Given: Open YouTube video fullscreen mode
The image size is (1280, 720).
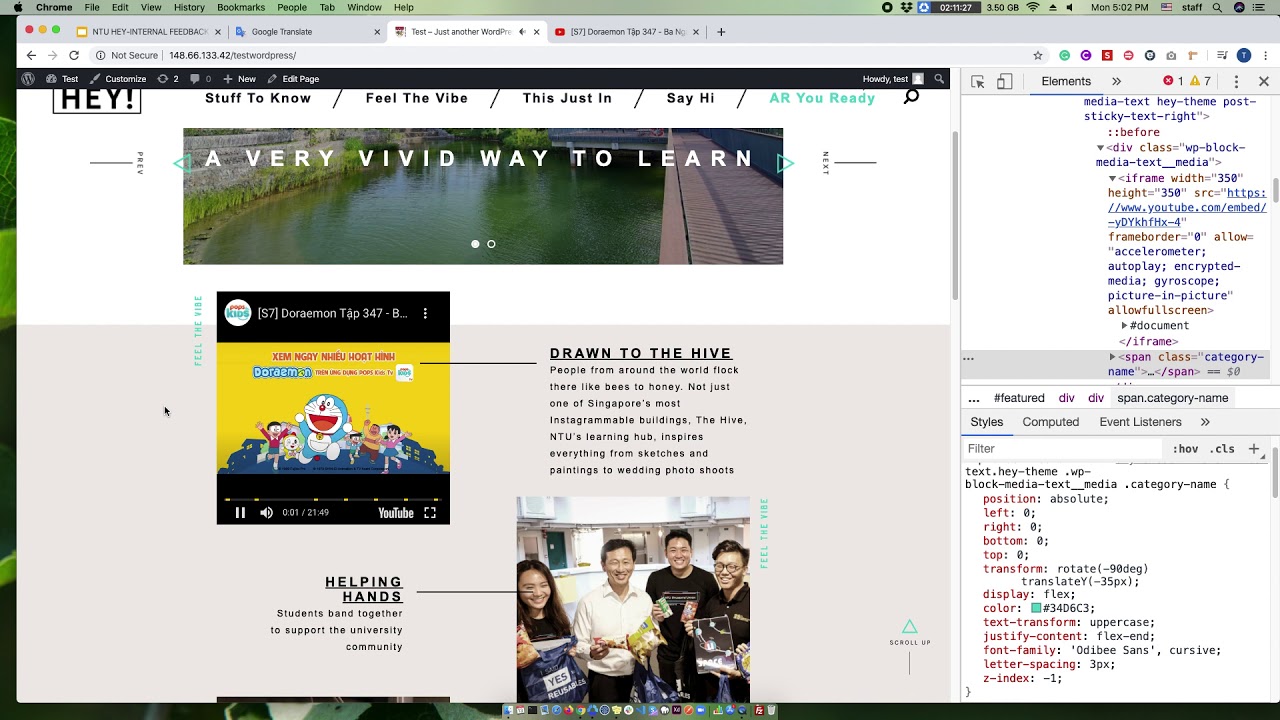Looking at the screenshot, I should pos(430,513).
